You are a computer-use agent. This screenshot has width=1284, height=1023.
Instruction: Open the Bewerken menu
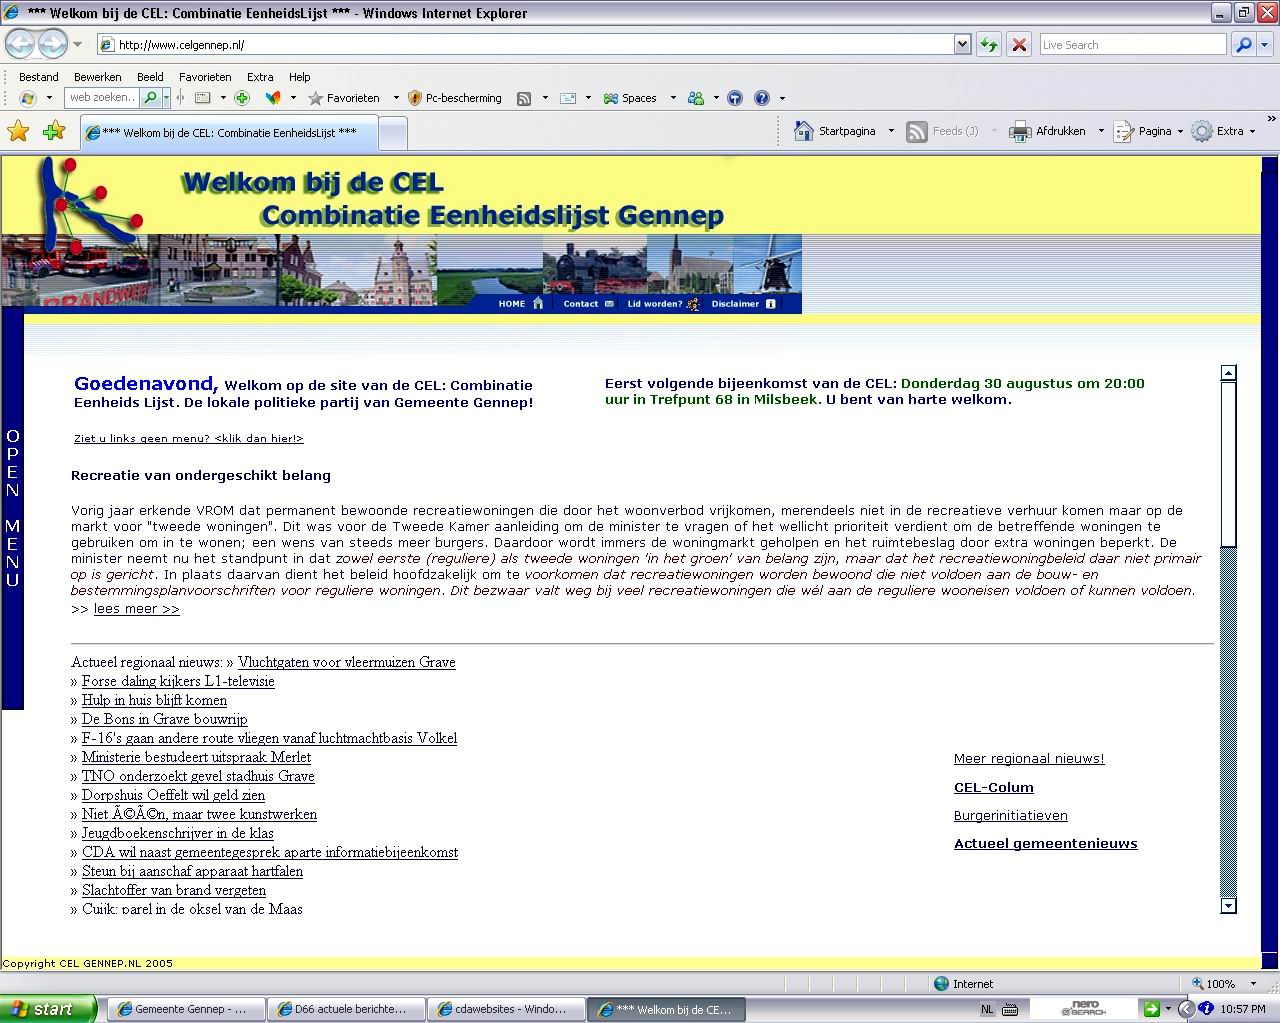[x=98, y=77]
